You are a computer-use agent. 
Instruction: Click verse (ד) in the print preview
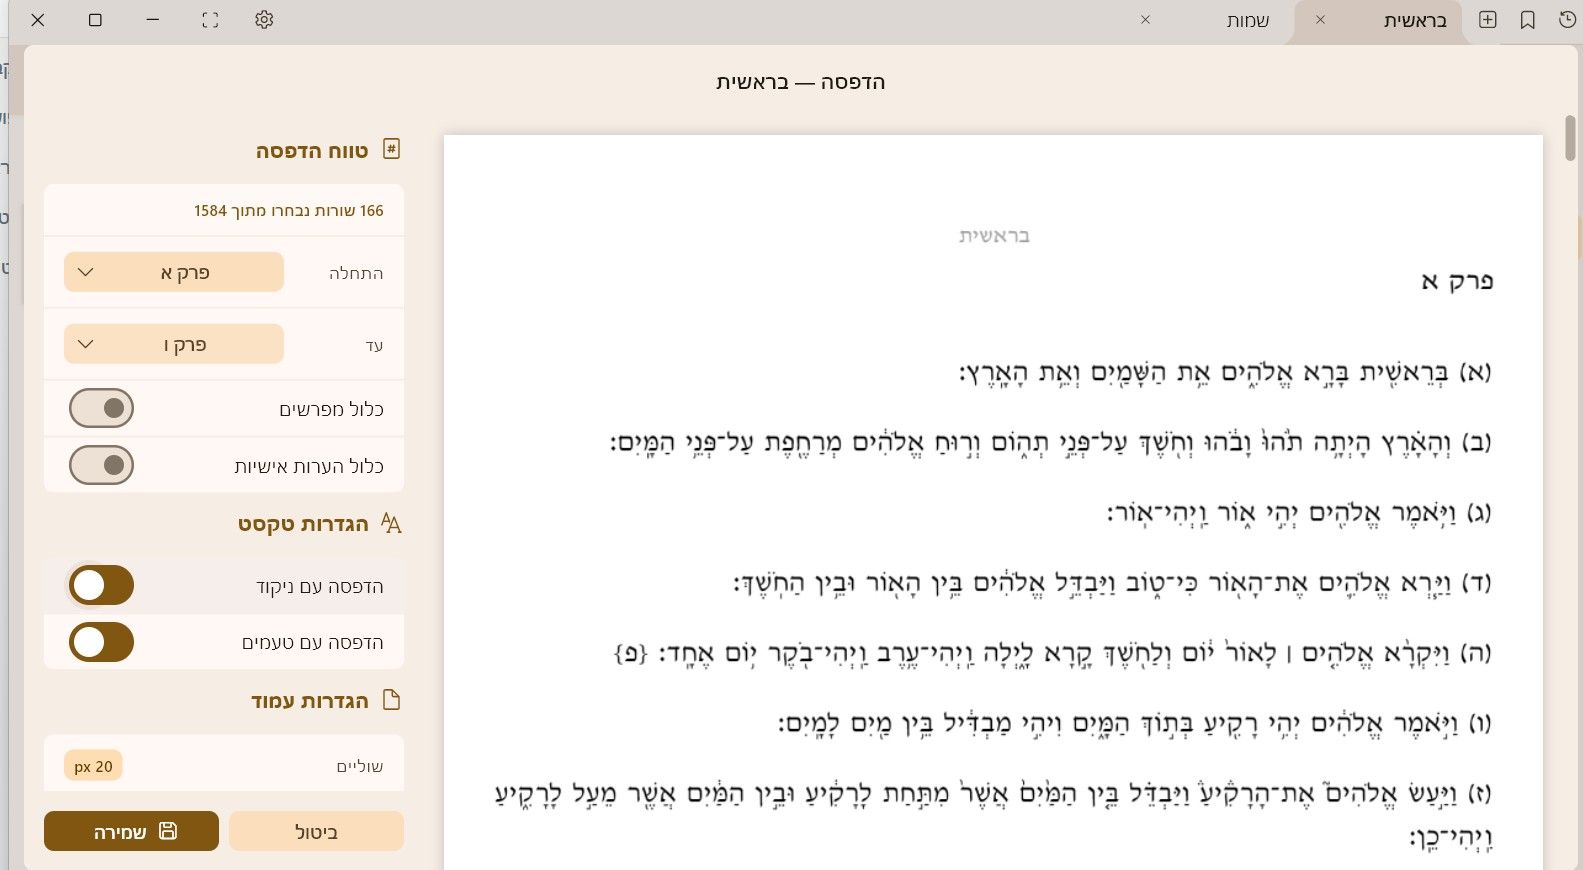(x=1113, y=583)
